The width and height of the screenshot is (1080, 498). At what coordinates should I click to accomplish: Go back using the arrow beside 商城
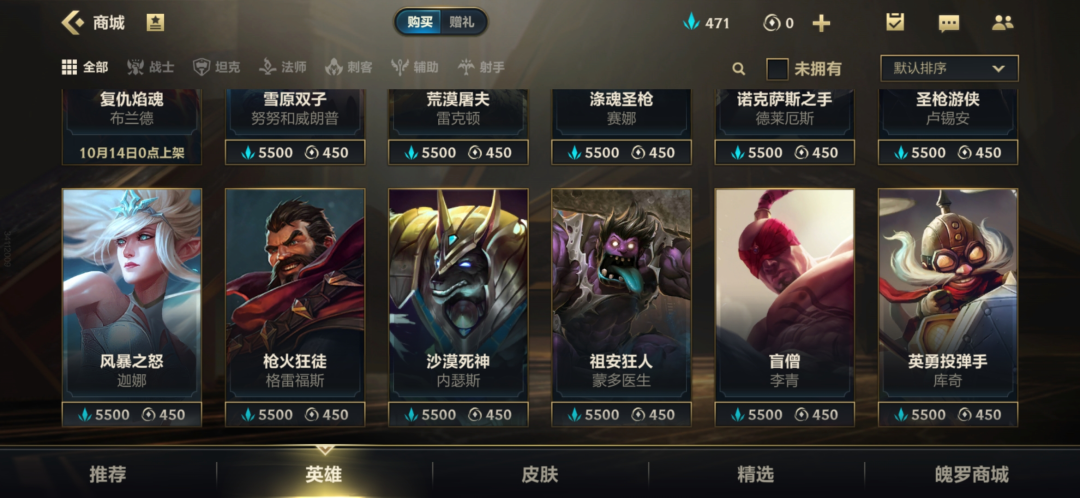click(72, 23)
